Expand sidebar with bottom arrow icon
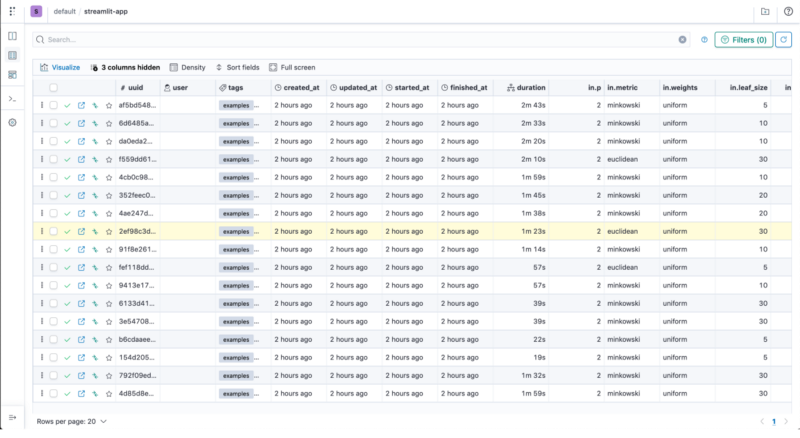800x438 pixels. click(x=12, y=418)
